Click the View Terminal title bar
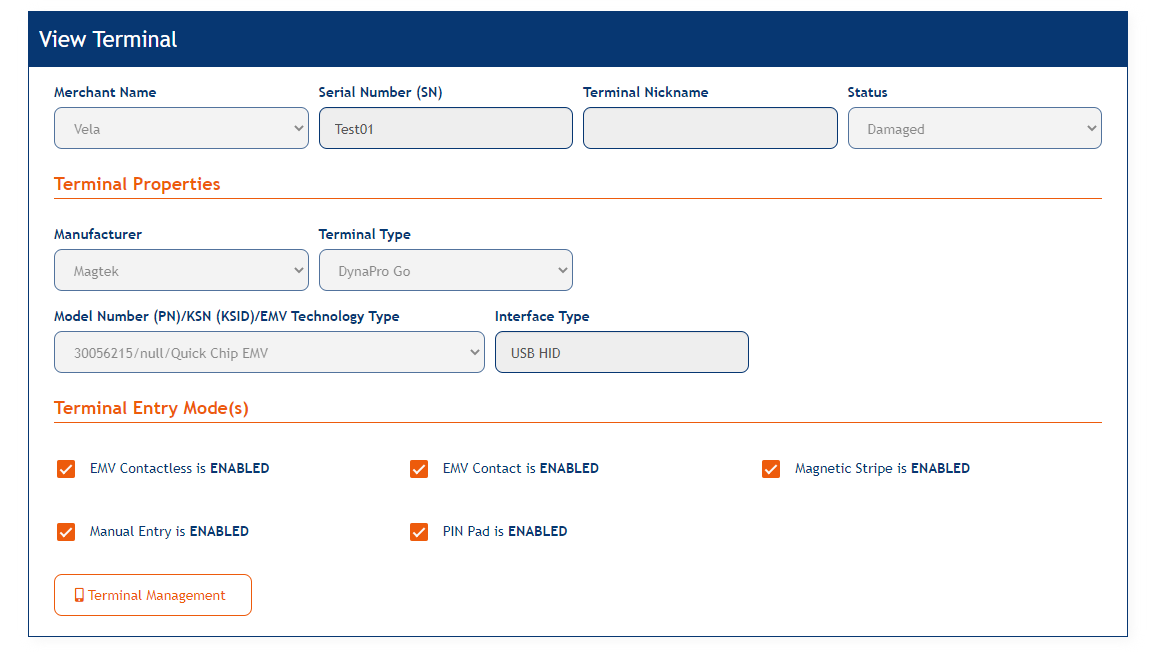Viewport: 1150px width, 652px height. click(x=106, y=39)
